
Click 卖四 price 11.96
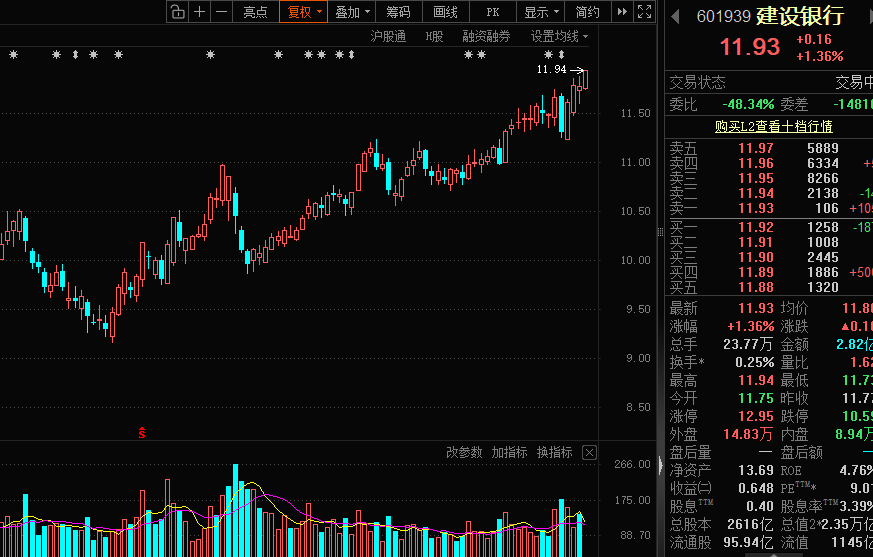point(756,163)
